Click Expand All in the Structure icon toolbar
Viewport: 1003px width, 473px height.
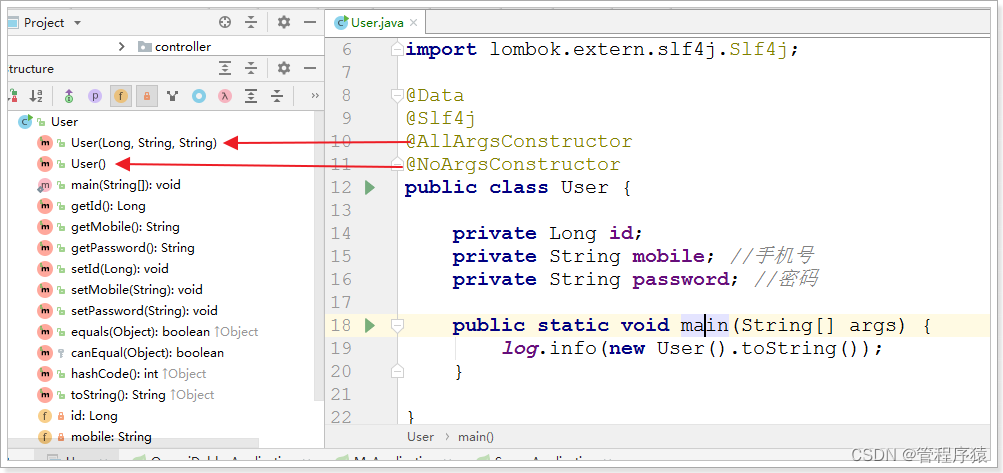pyautogui.click(x=251, y=96)
